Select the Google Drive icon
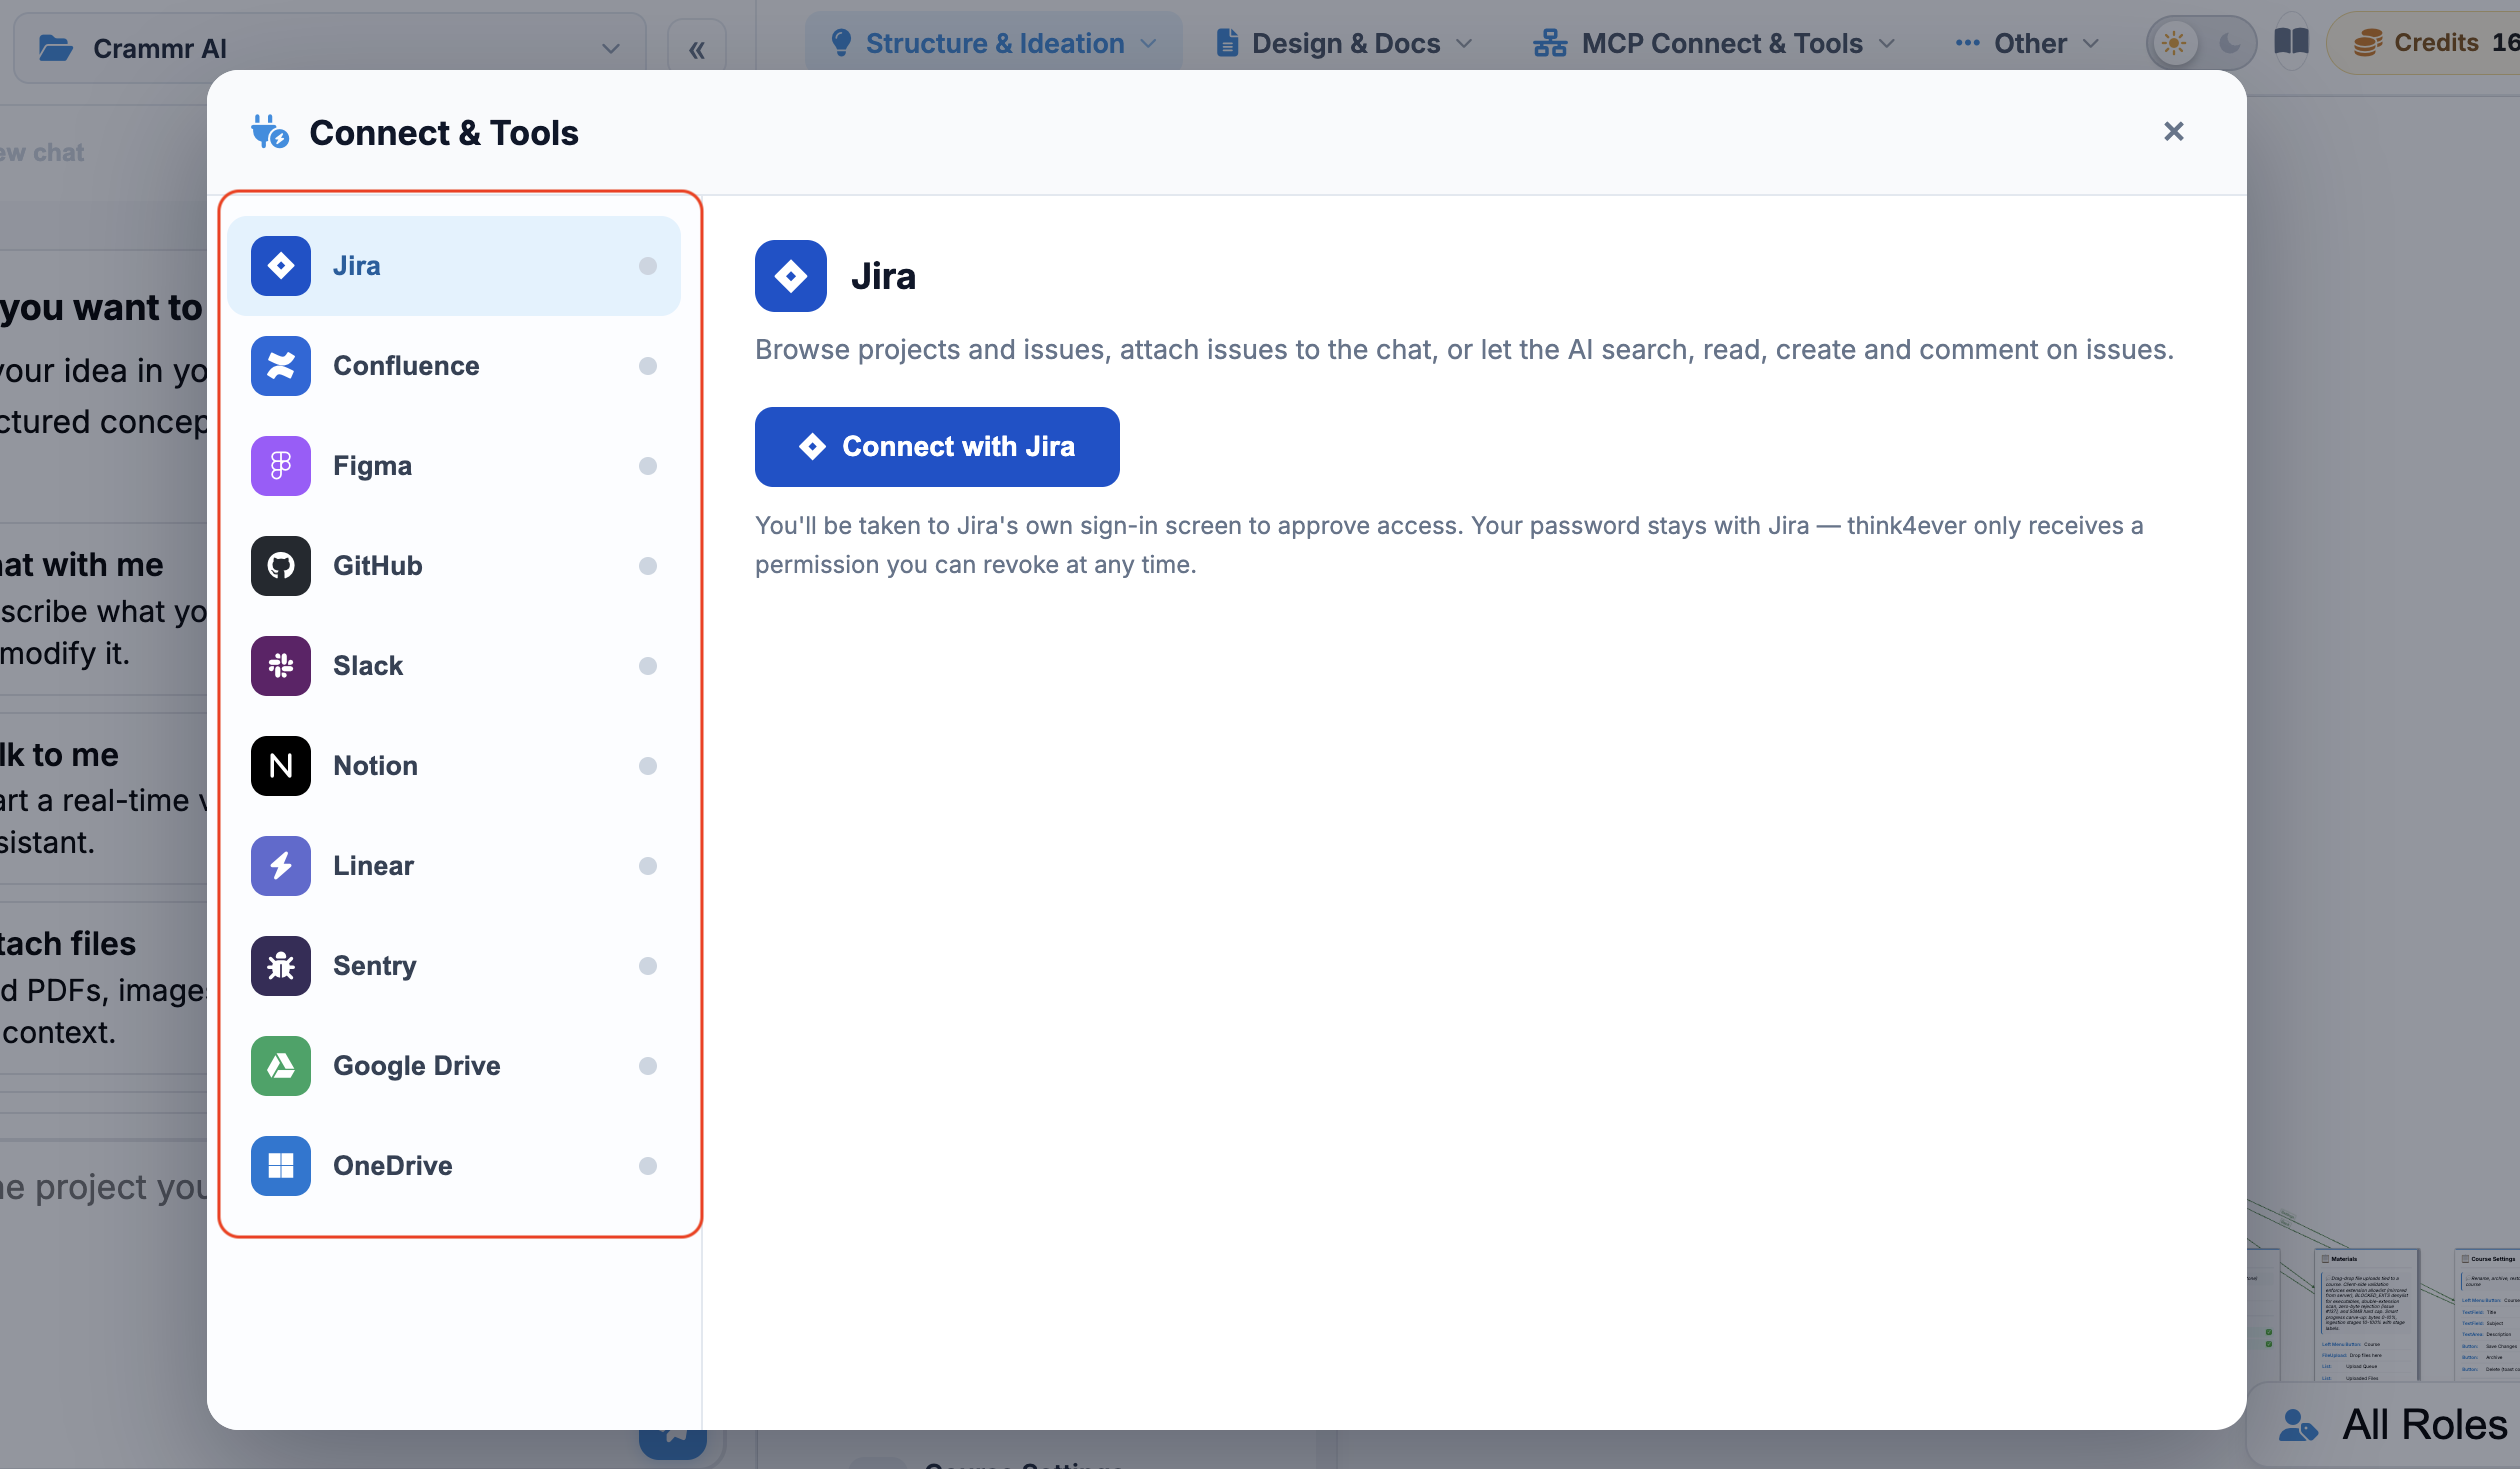2520x1469 pixels. coord(281,1066)
